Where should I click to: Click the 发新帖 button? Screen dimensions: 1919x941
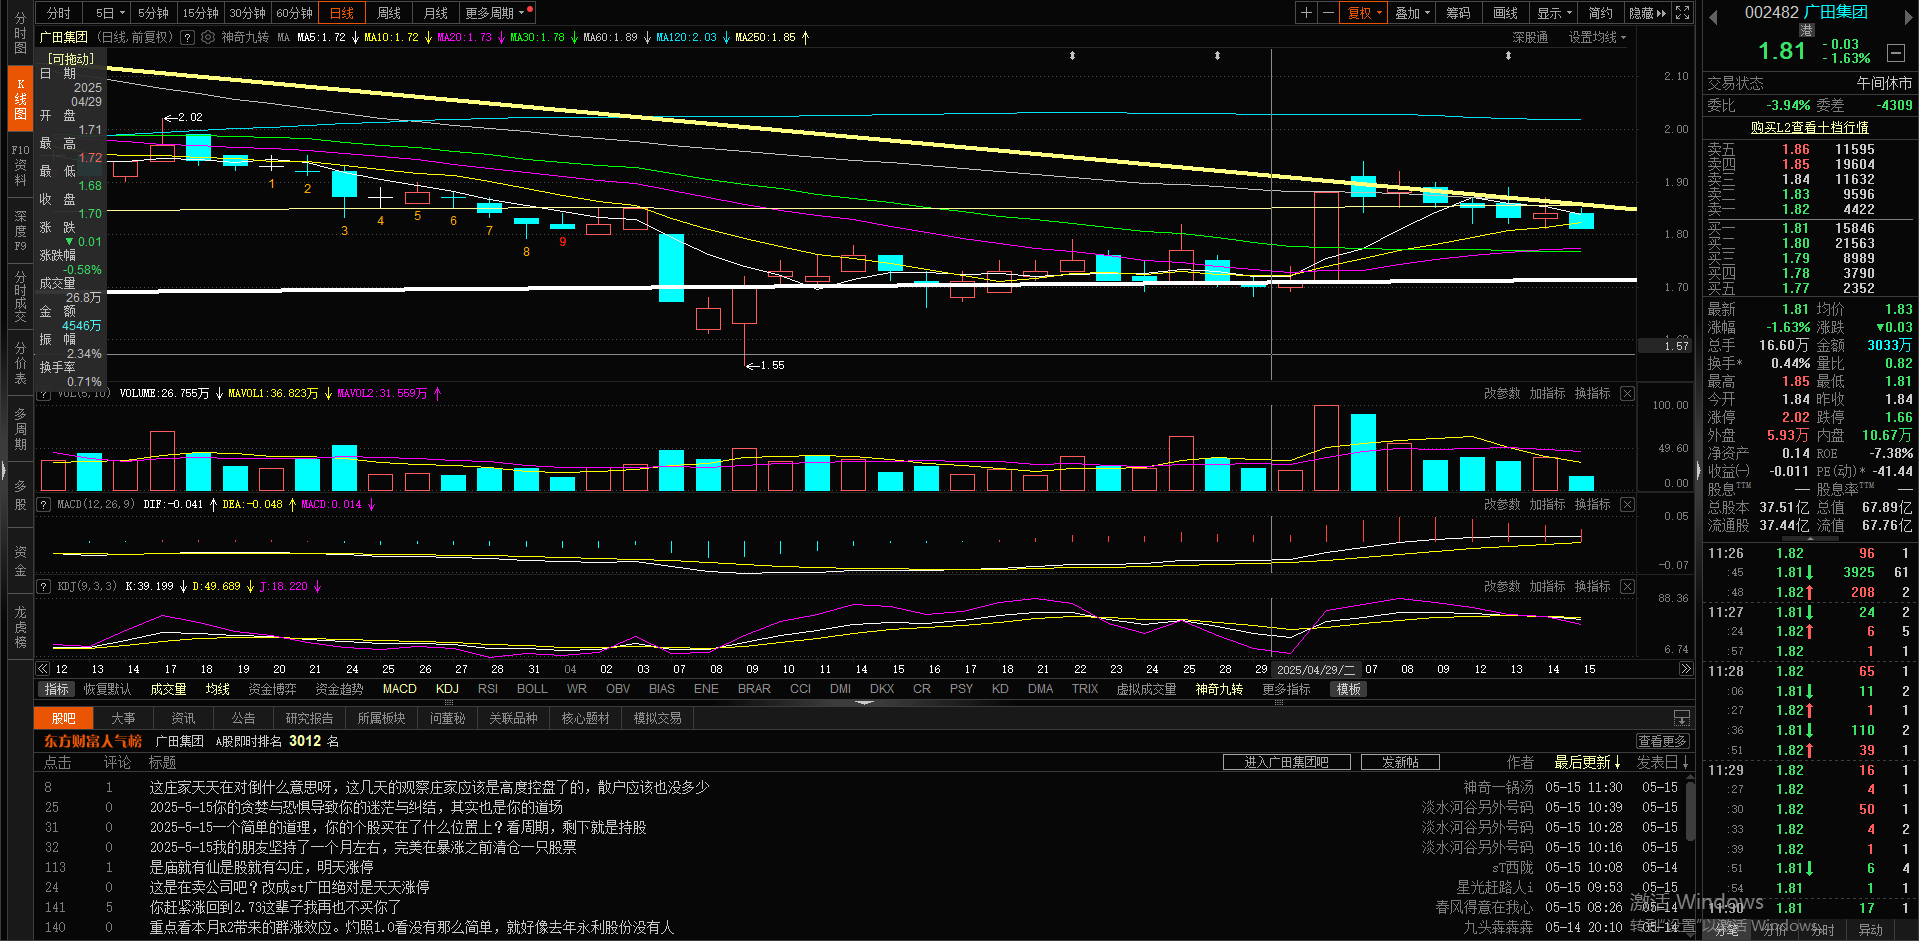pos(1400,762)
